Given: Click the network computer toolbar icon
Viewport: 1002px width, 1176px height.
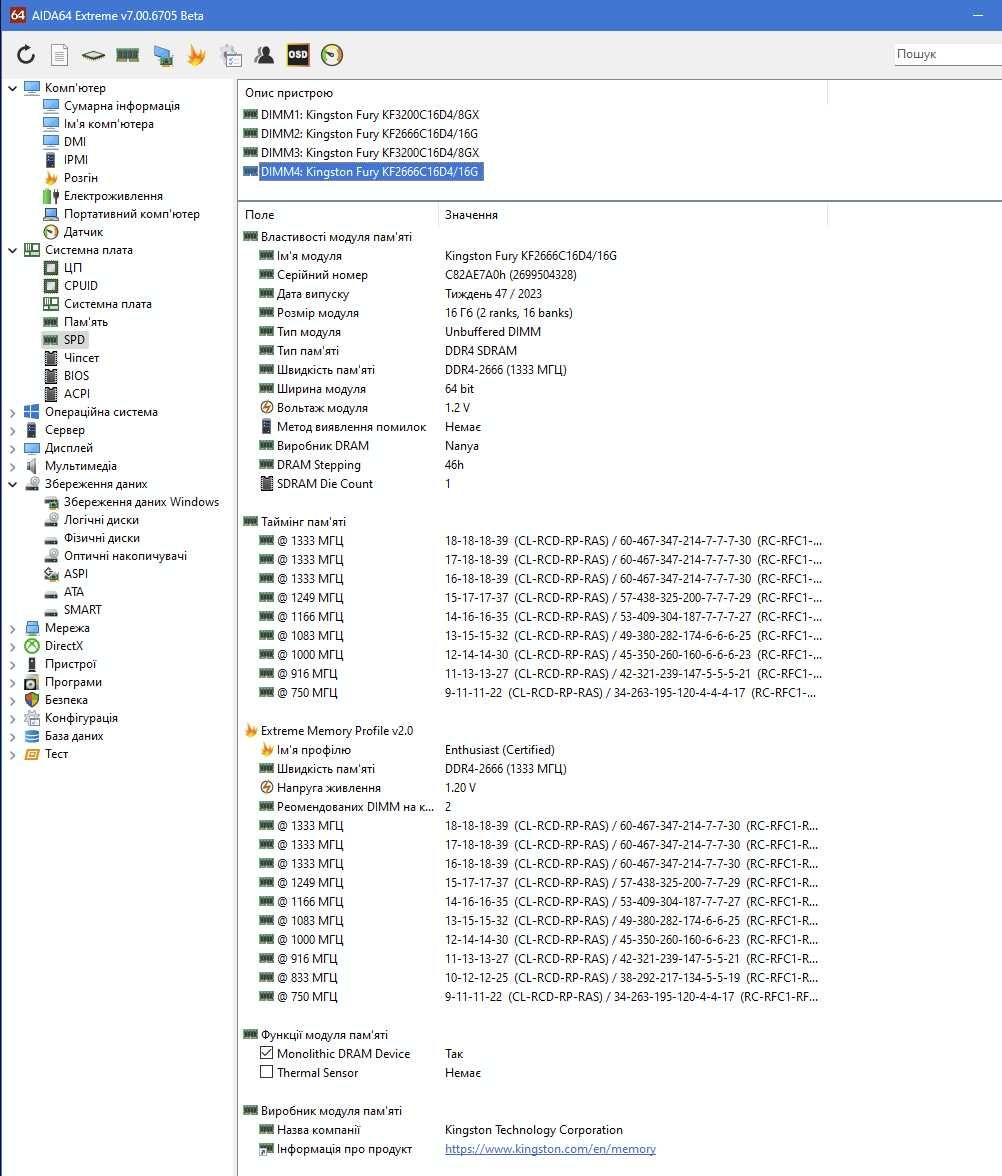Looking at the screenshot, I should tap(163, 55).
